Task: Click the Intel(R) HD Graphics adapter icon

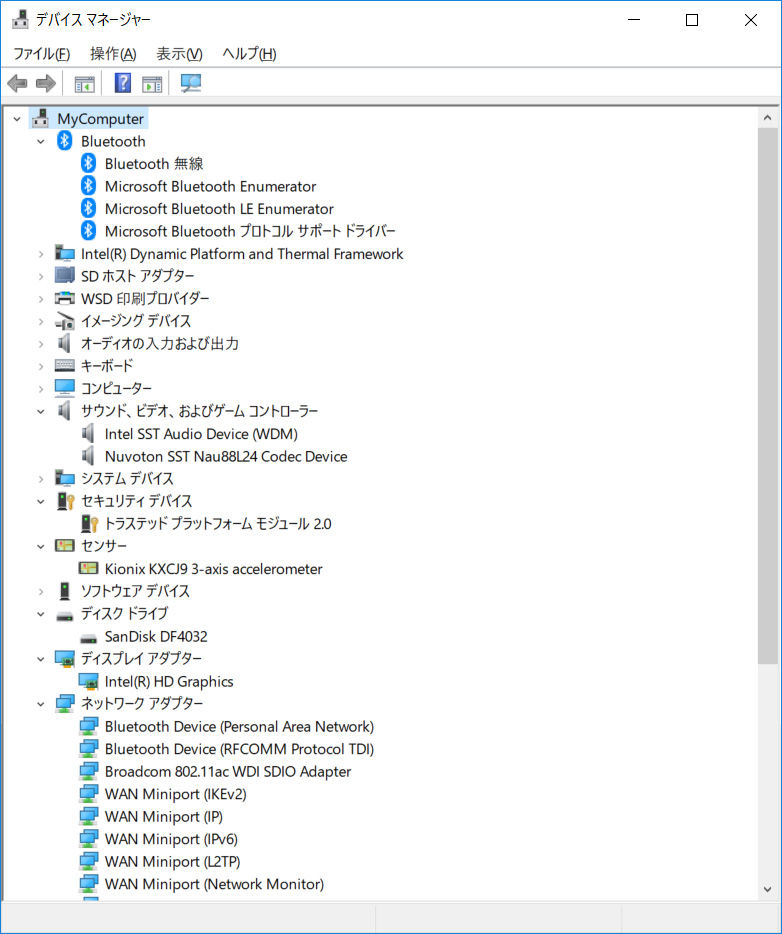Action: click(x=88, y=681)
